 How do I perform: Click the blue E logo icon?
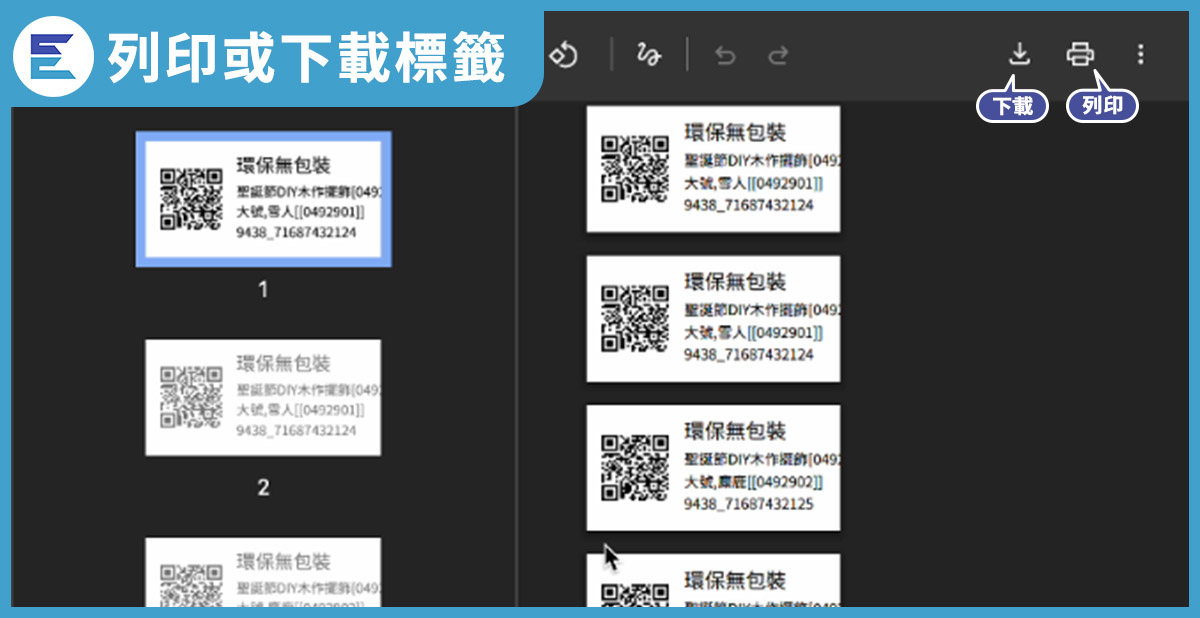point(53,56)
